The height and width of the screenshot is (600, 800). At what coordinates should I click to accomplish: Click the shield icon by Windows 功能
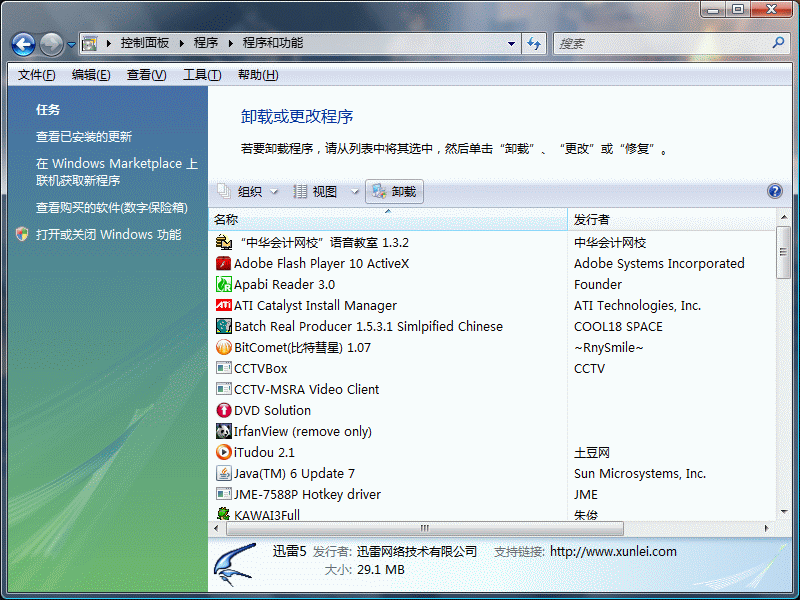pos(22,234)
